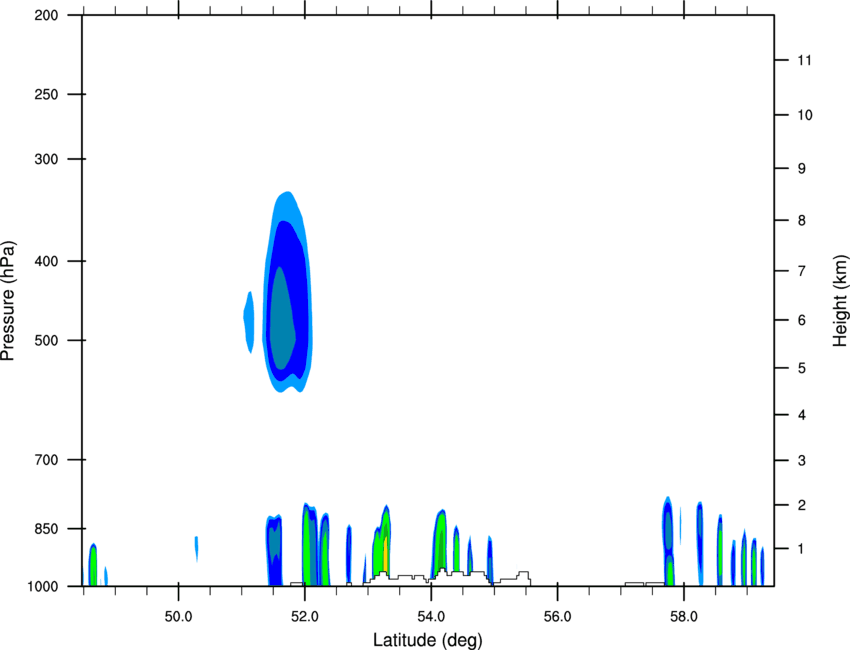Image resolution: width=850 pixels, height=650 pixels.
Task: Click the 3 km height tick label
Action: click(x=801, y=461)
